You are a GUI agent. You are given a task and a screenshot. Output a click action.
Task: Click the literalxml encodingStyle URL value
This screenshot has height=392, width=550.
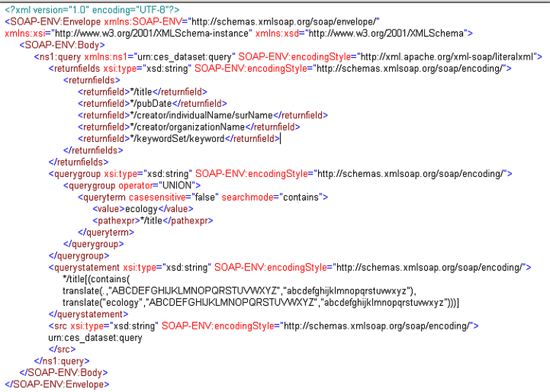tap(447, 57)
